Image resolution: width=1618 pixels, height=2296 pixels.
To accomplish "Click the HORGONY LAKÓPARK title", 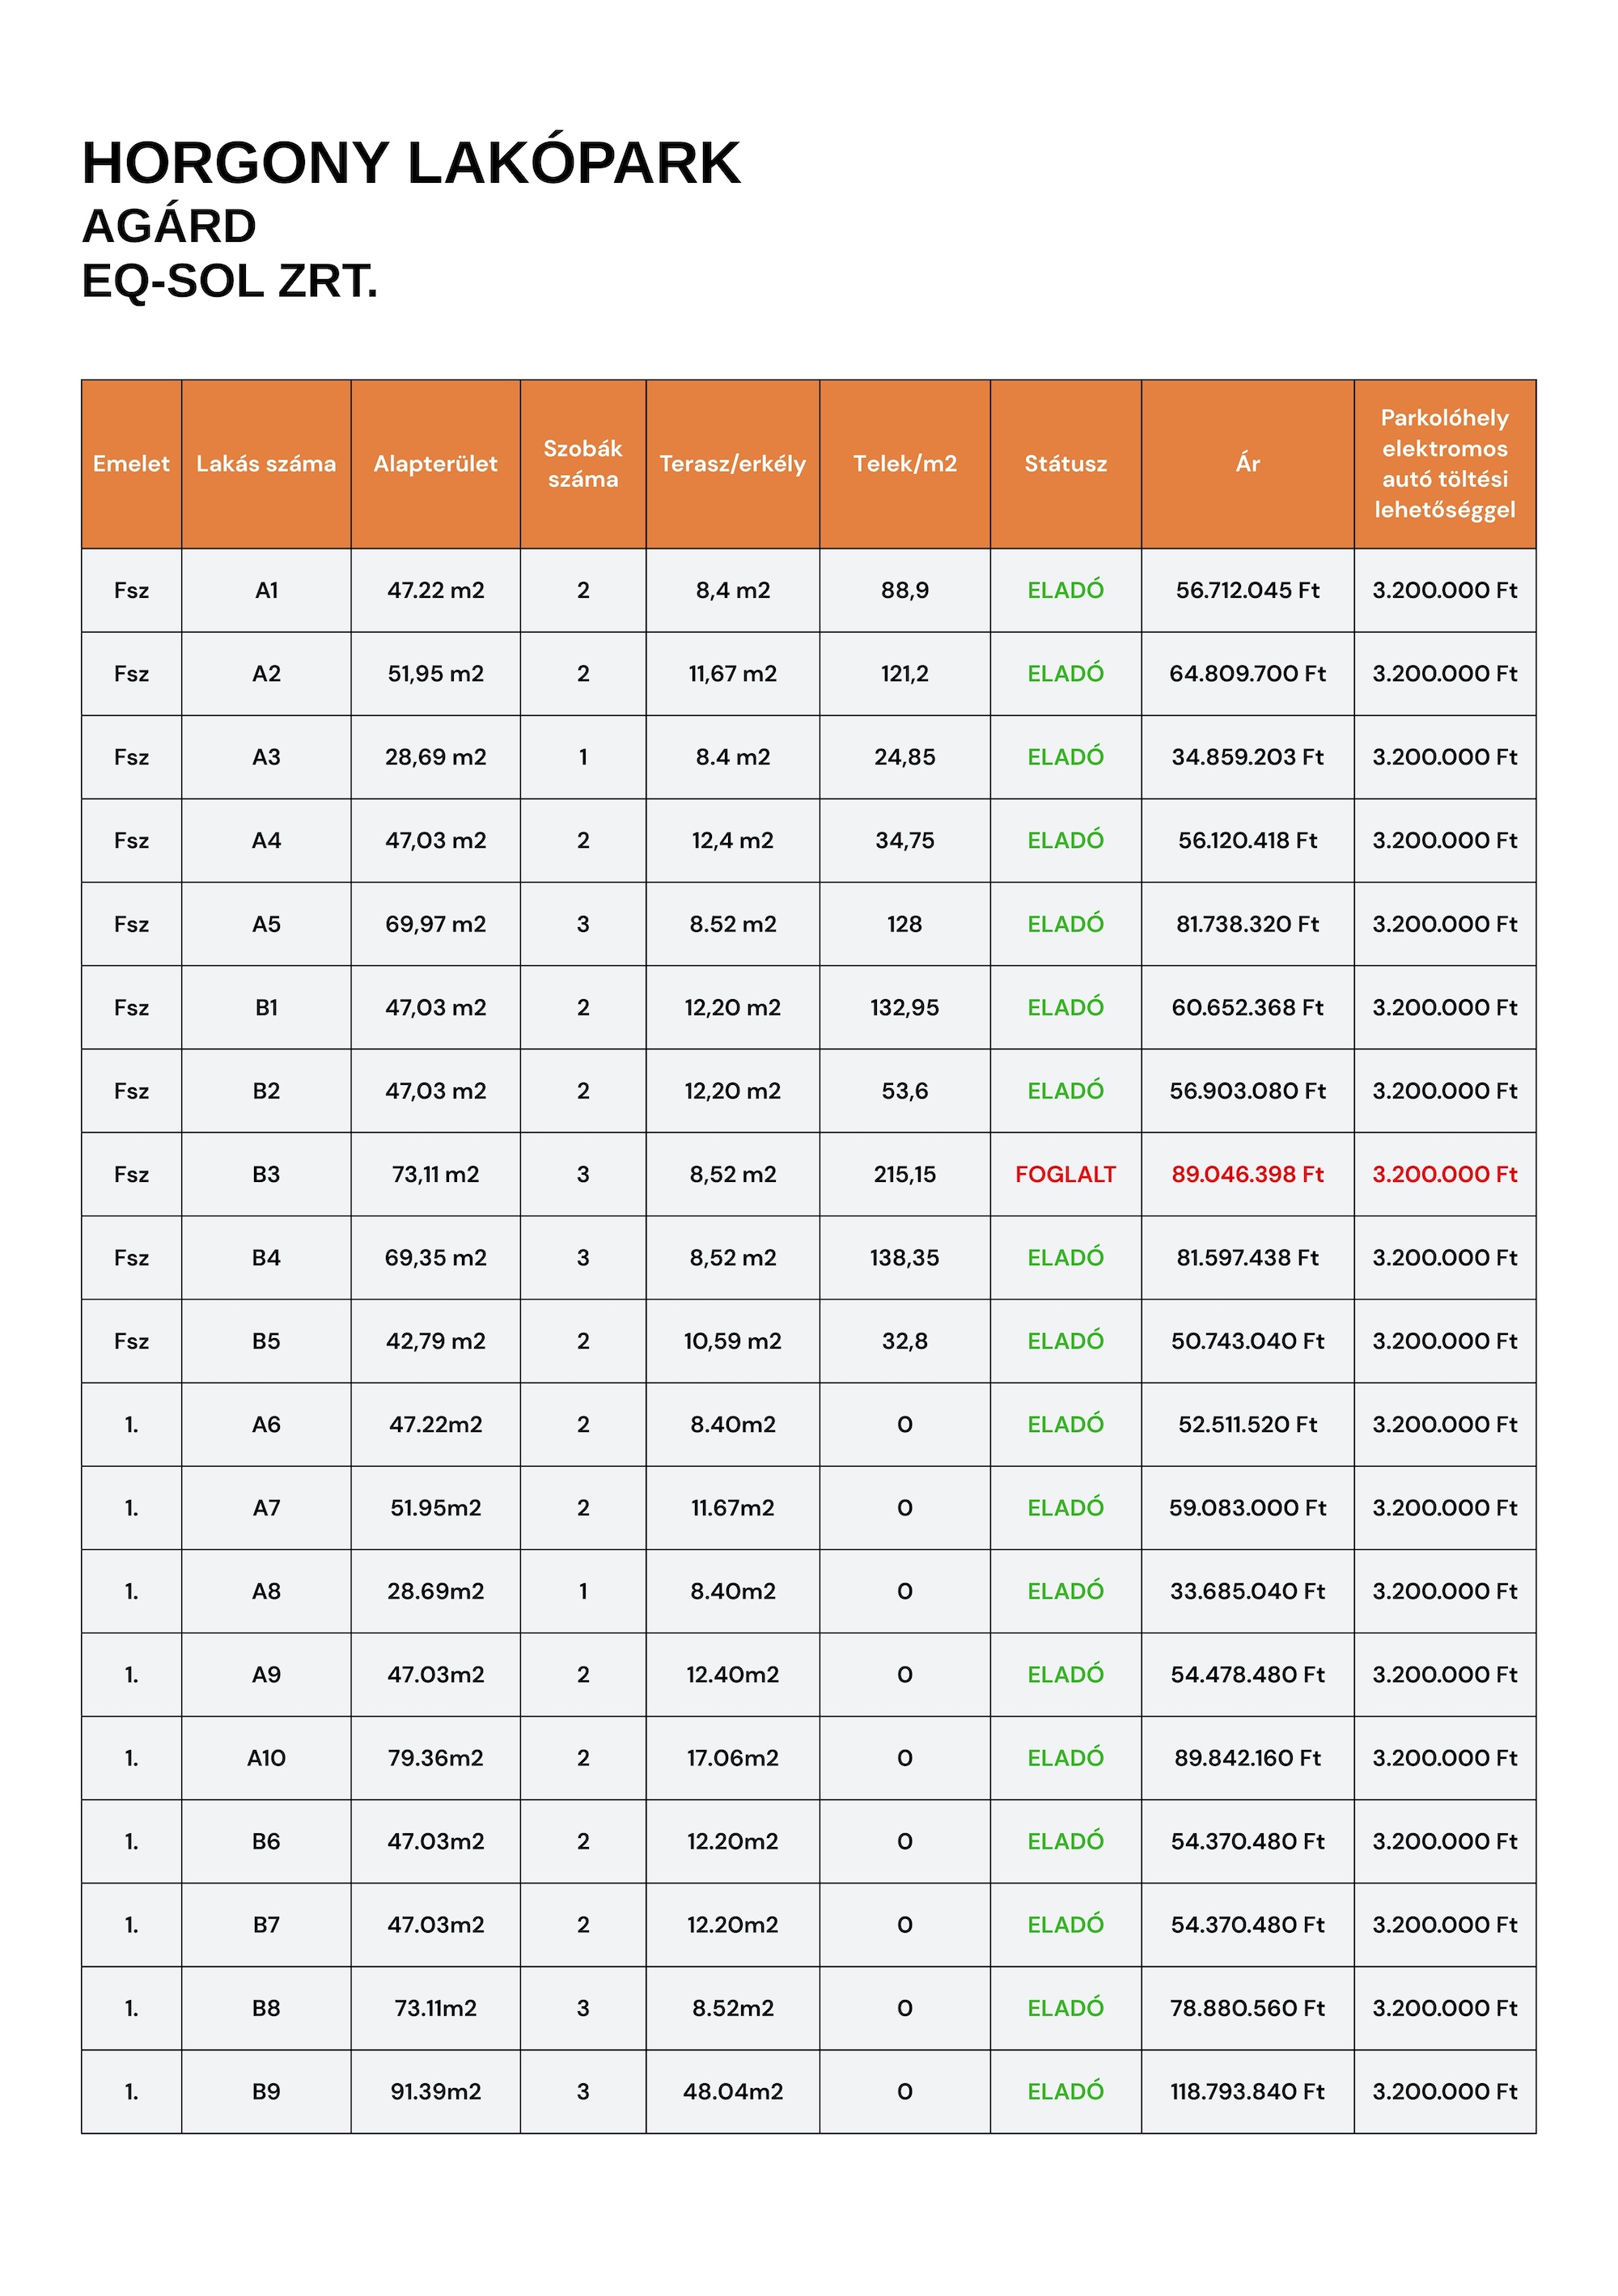I will [410, 163].
